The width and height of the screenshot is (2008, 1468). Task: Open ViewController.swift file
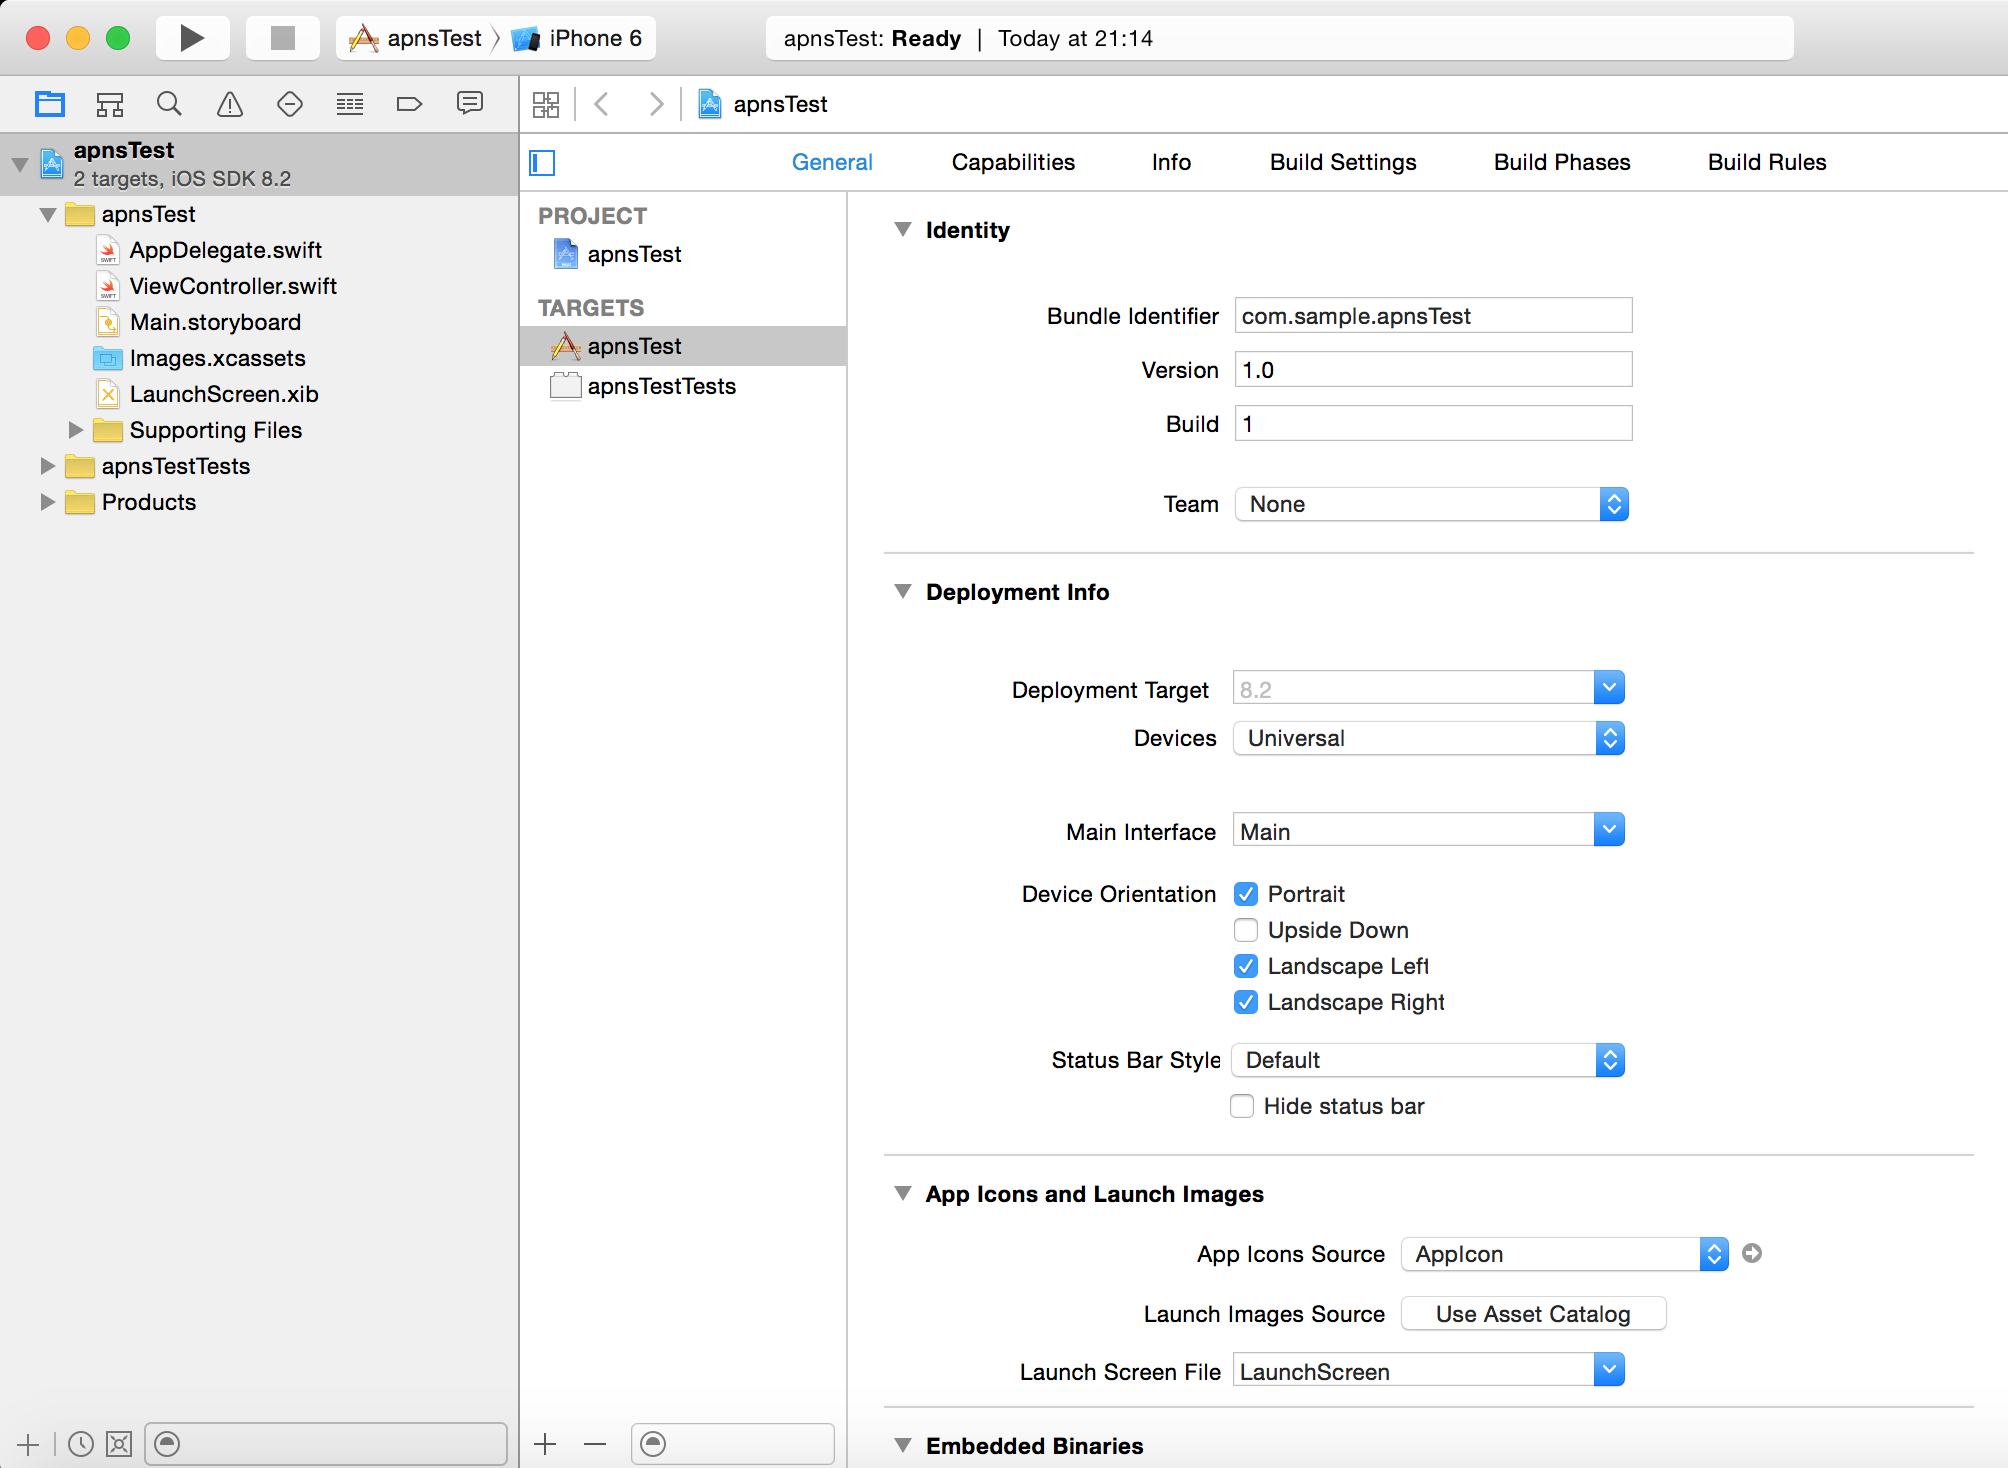point(217,286)
